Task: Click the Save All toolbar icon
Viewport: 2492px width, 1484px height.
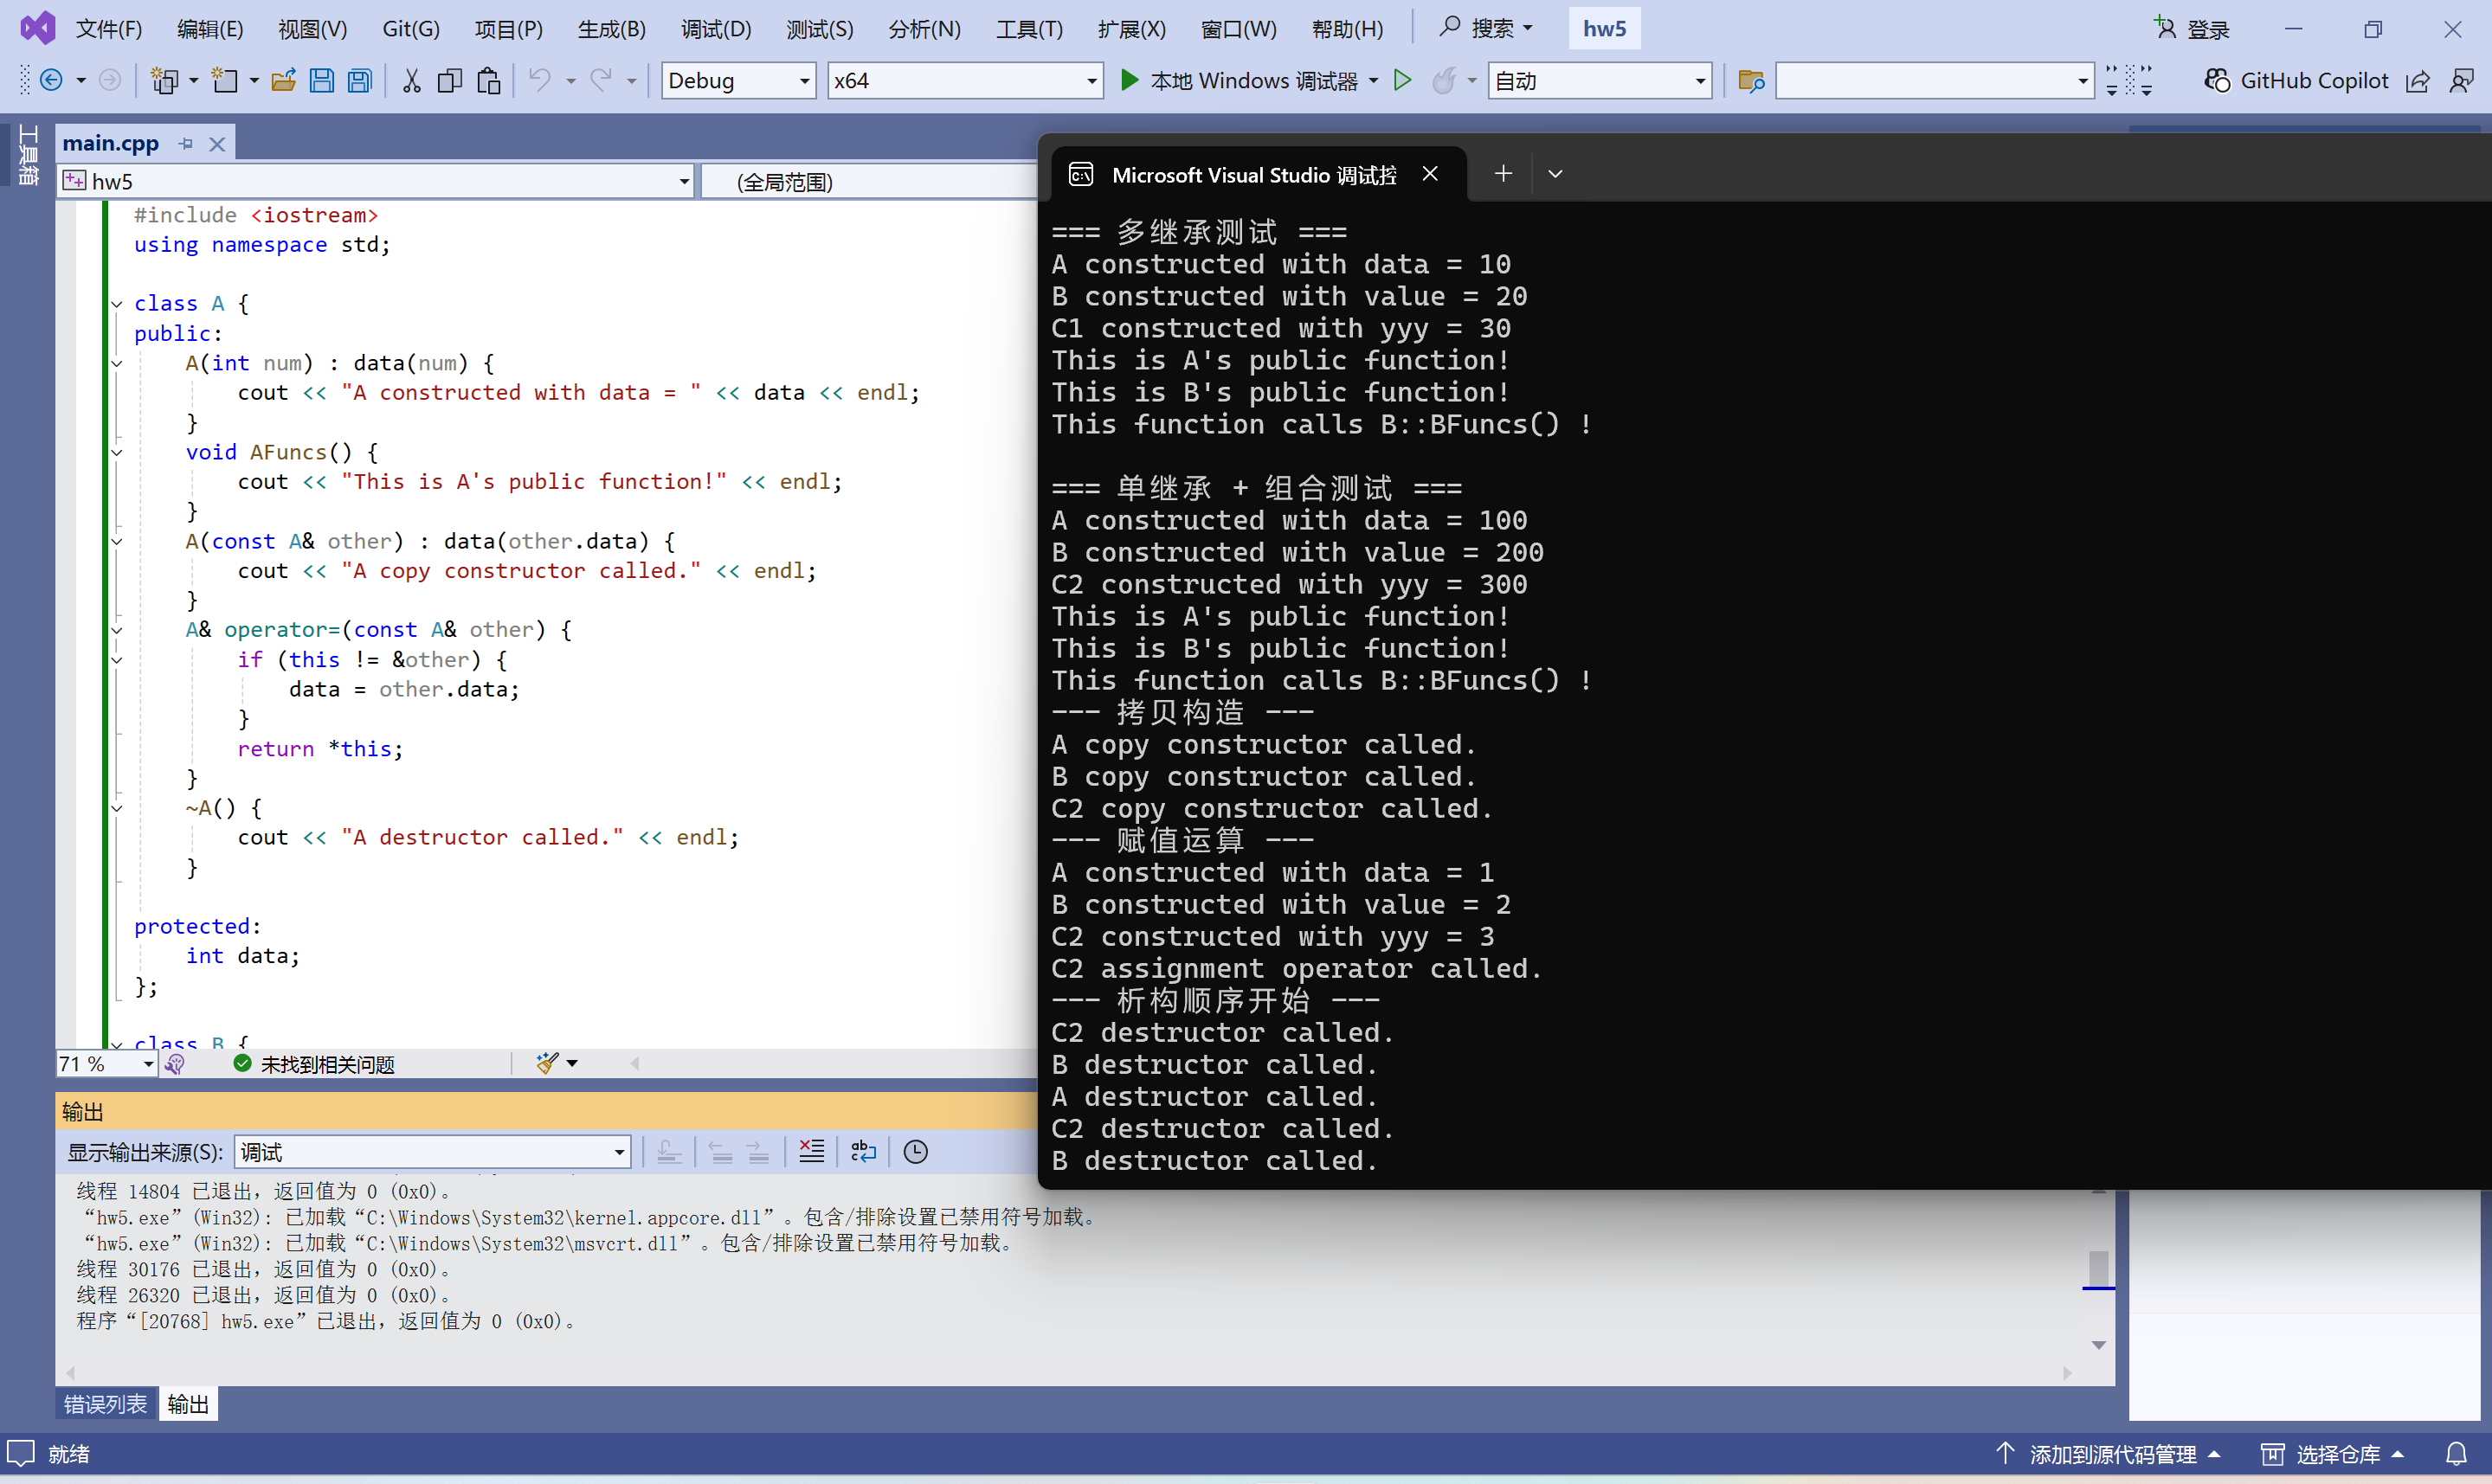Action: click(x=360, y=81)
